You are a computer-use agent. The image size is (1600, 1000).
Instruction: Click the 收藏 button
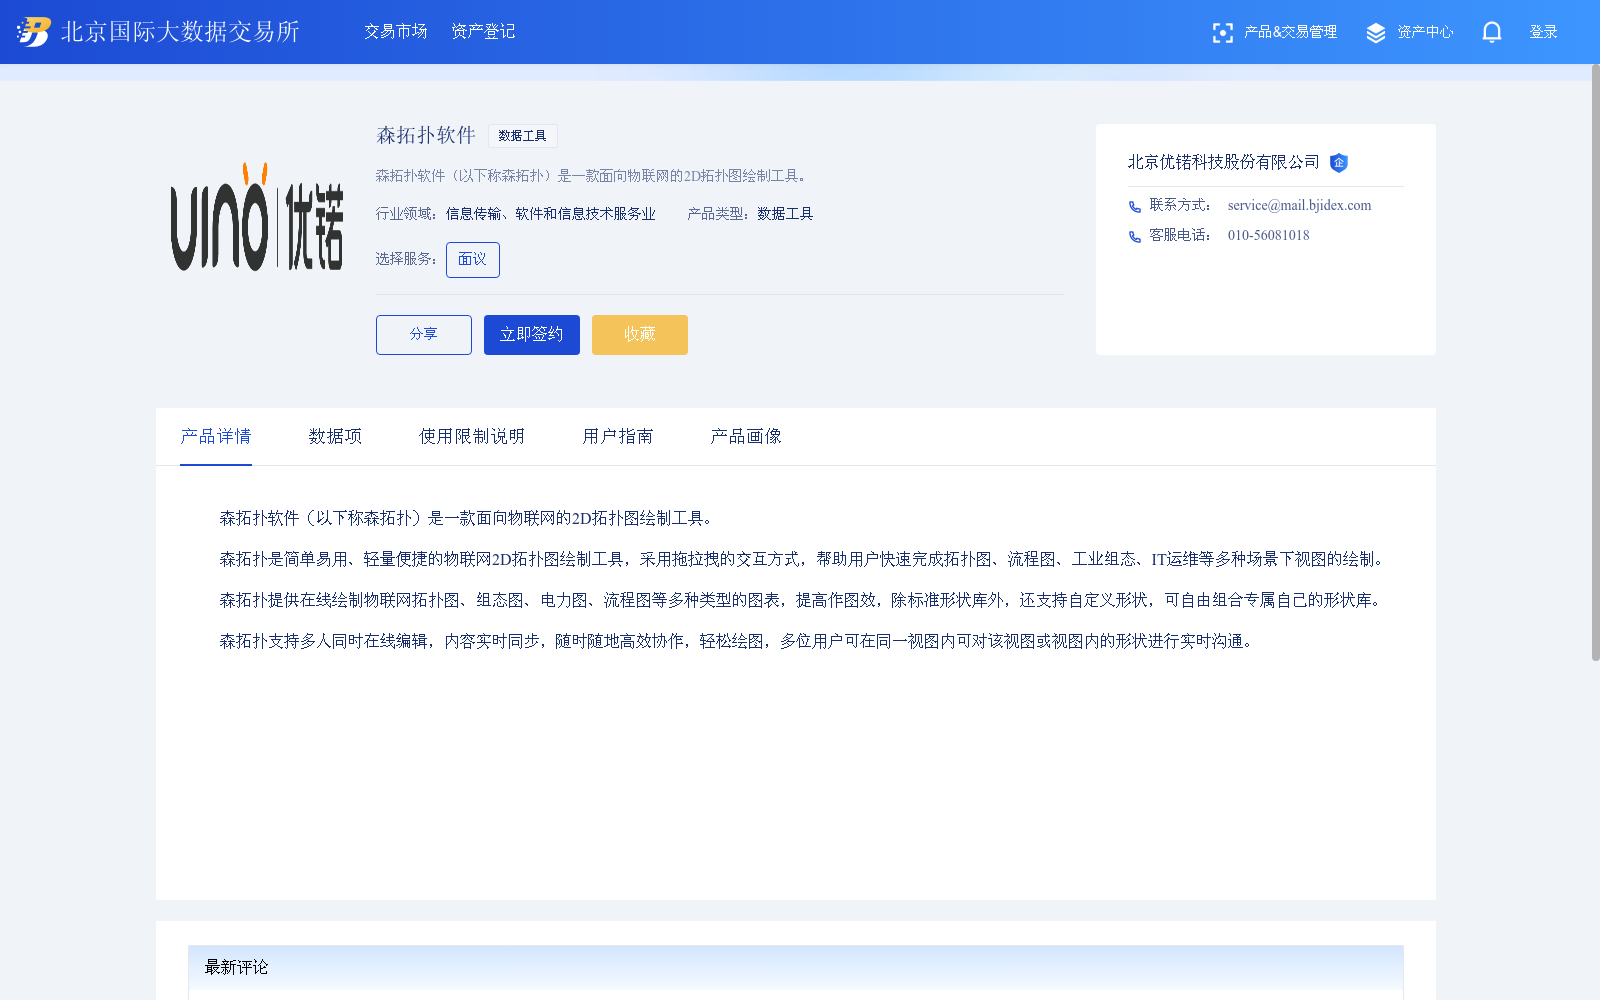click(640, 335)
